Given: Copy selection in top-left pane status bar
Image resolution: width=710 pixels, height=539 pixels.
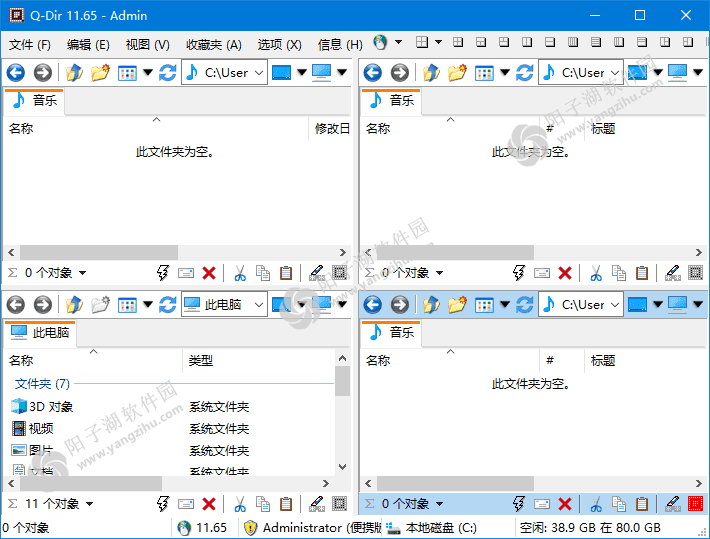Looking at the screenshot, I should (263, 273).
